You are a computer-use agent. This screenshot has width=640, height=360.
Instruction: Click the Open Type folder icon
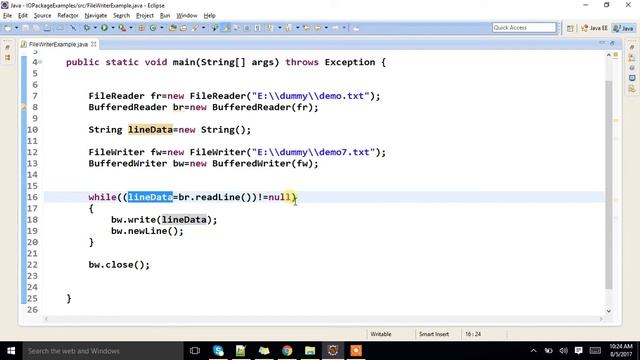click(x=172, y=28)
